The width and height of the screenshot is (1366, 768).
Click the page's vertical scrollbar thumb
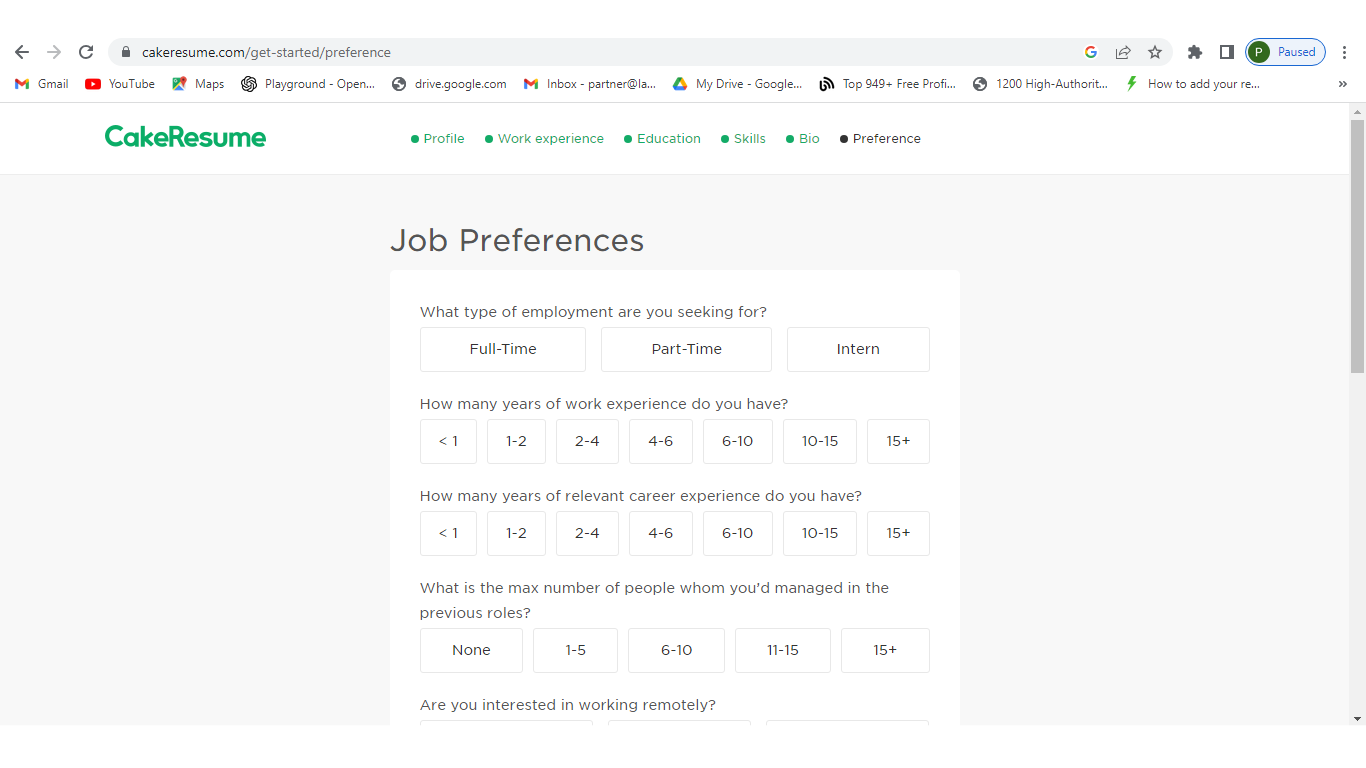(x=1357, y=245)
